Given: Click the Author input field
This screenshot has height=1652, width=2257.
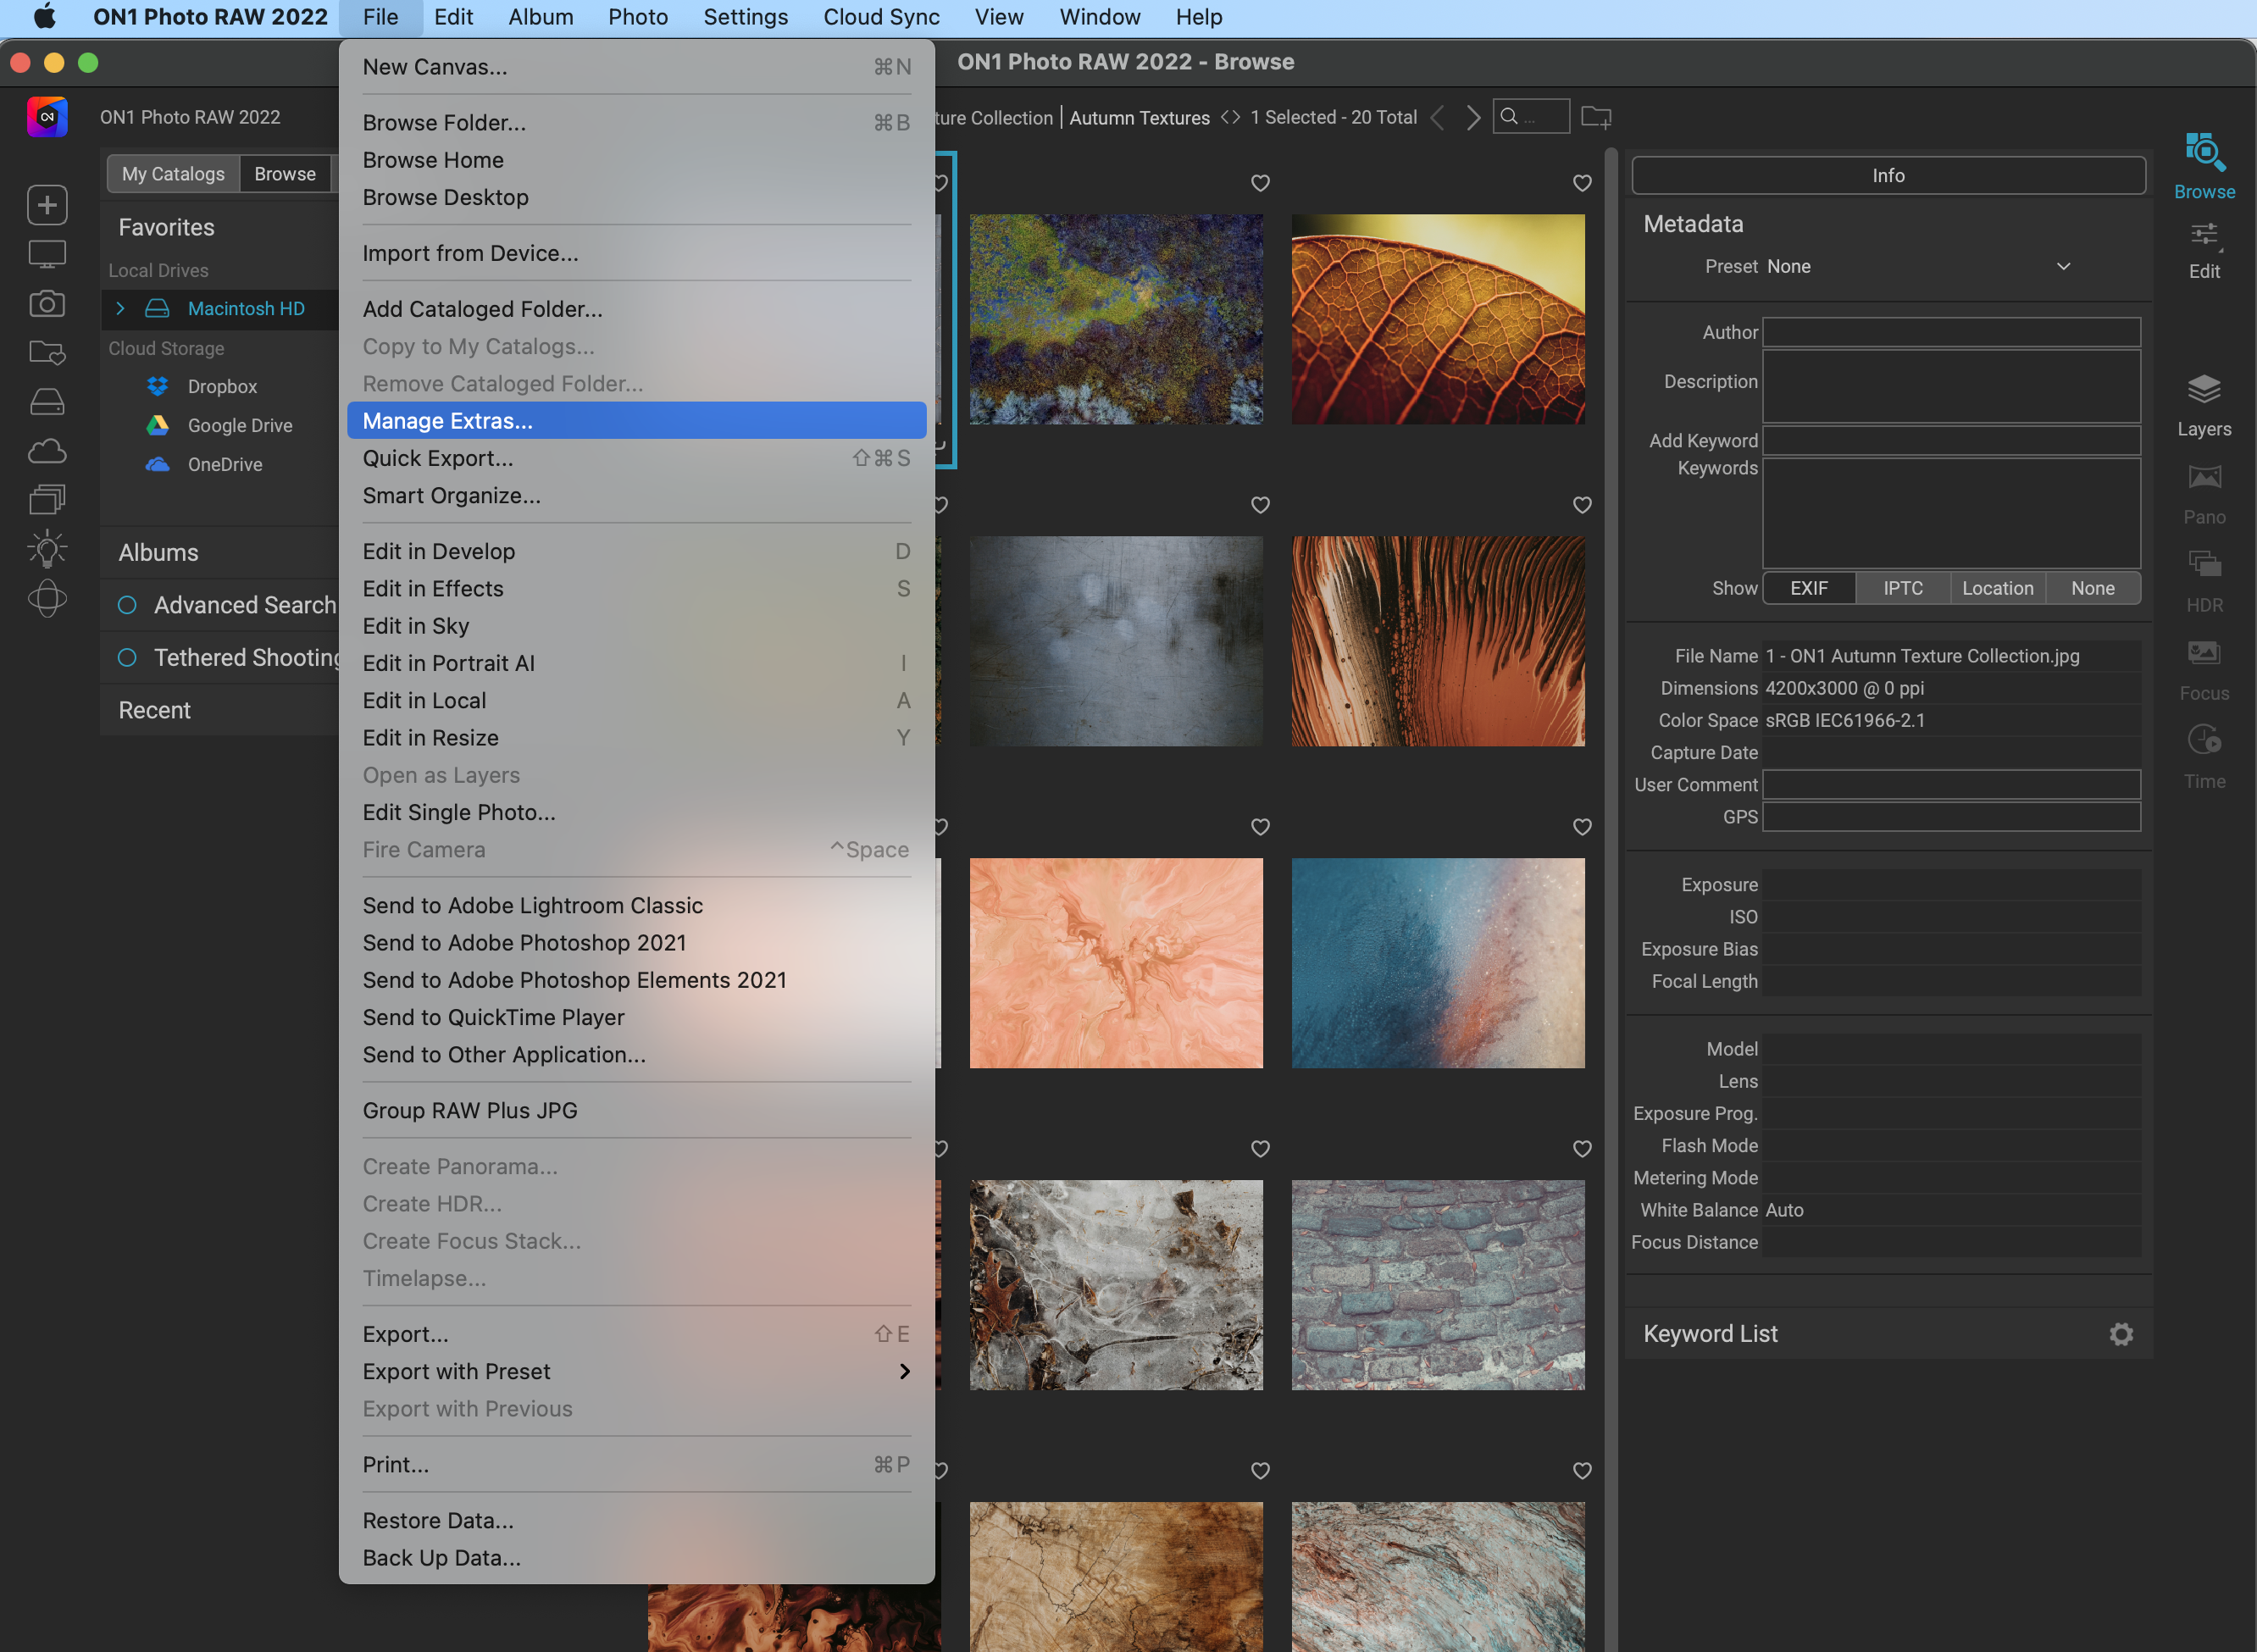Looking at the screenshot, I should pyautogui.click(x=1950, y=332).
